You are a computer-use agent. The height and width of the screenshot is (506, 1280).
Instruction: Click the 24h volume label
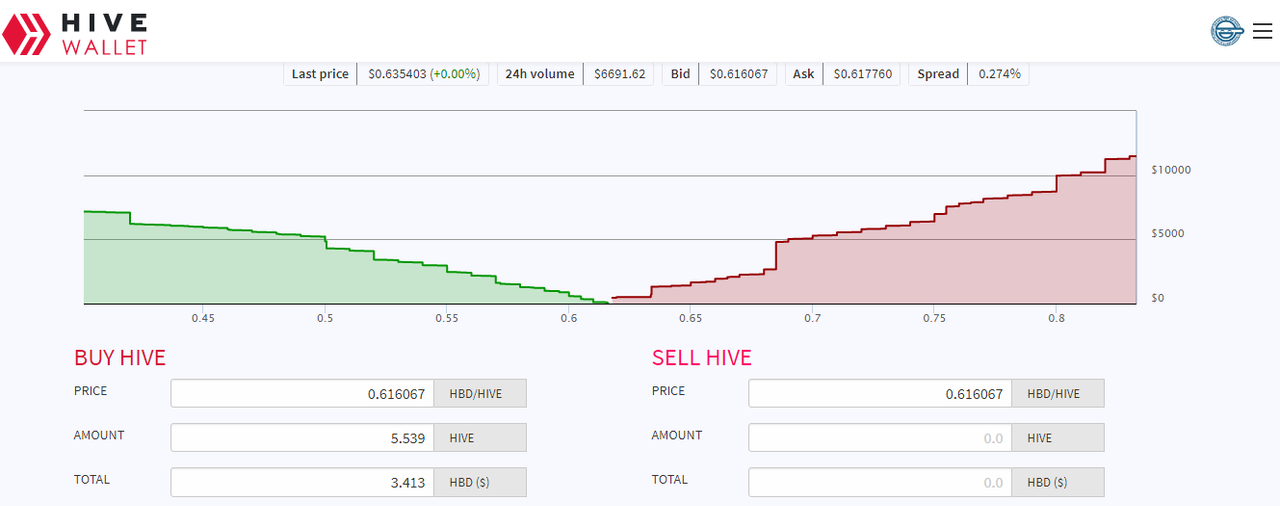click(x=540, y=74)
